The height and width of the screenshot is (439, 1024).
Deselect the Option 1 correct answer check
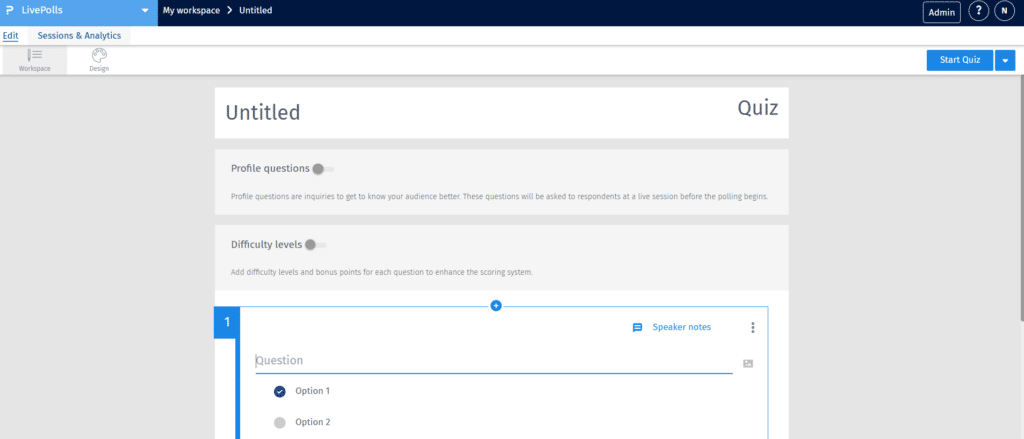[x=280, y=391]
